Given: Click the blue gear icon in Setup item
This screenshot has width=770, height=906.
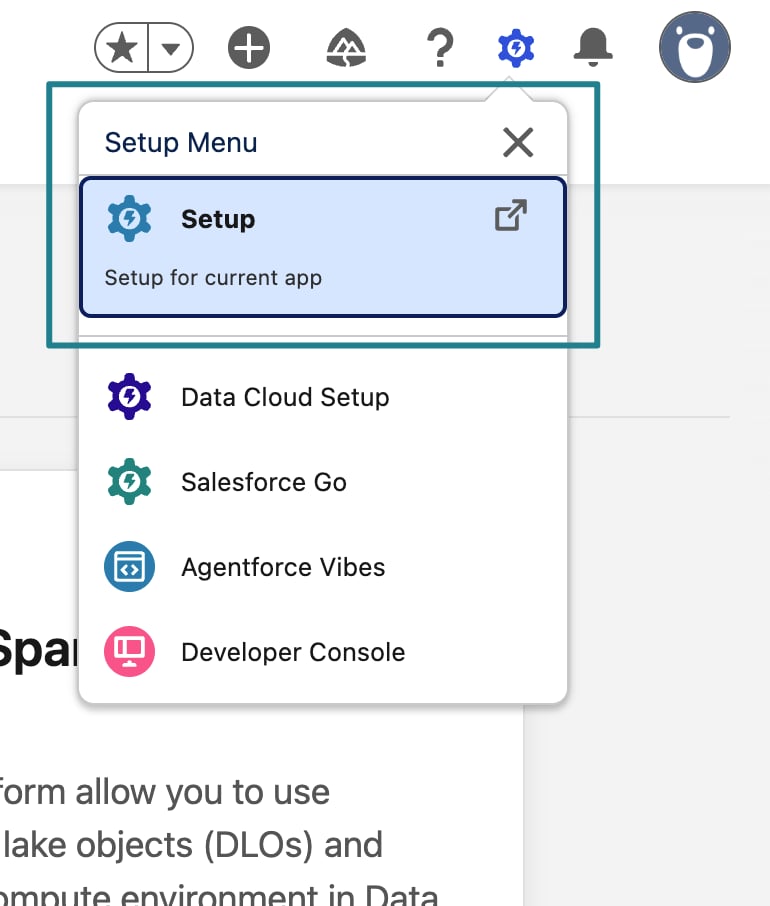Looking at the screenshot, I should 129,218.
